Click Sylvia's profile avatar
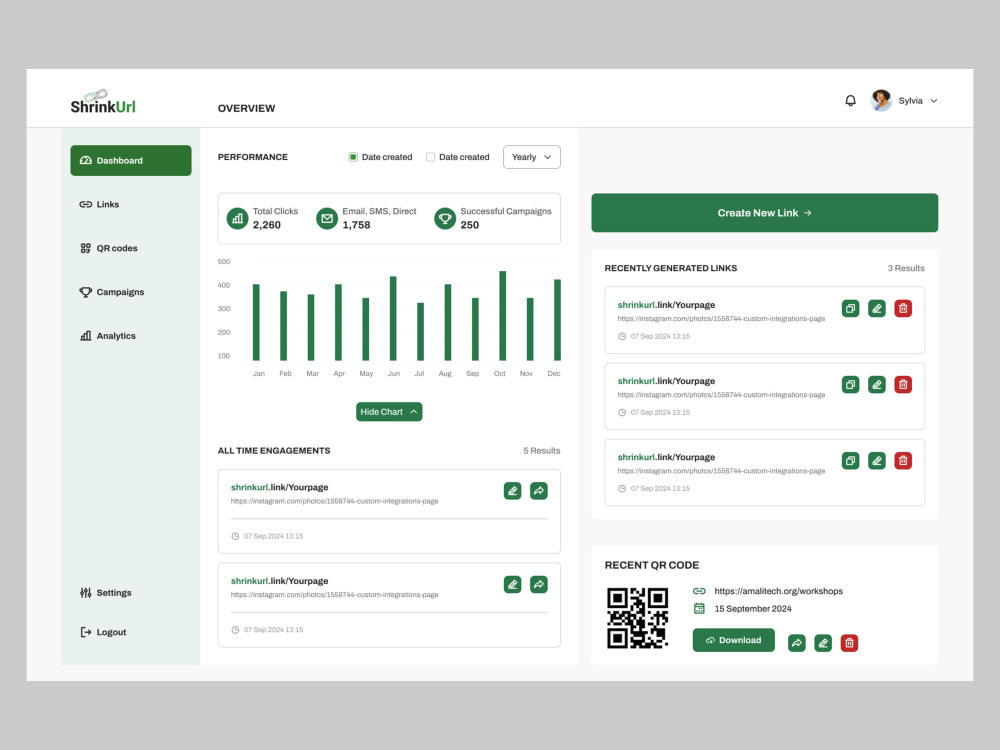This screenshot has height=750, width=1000. click(881, 101)
